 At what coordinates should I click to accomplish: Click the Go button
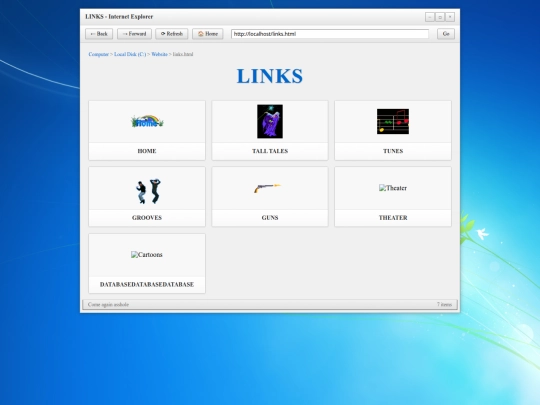tap(446, 34)
